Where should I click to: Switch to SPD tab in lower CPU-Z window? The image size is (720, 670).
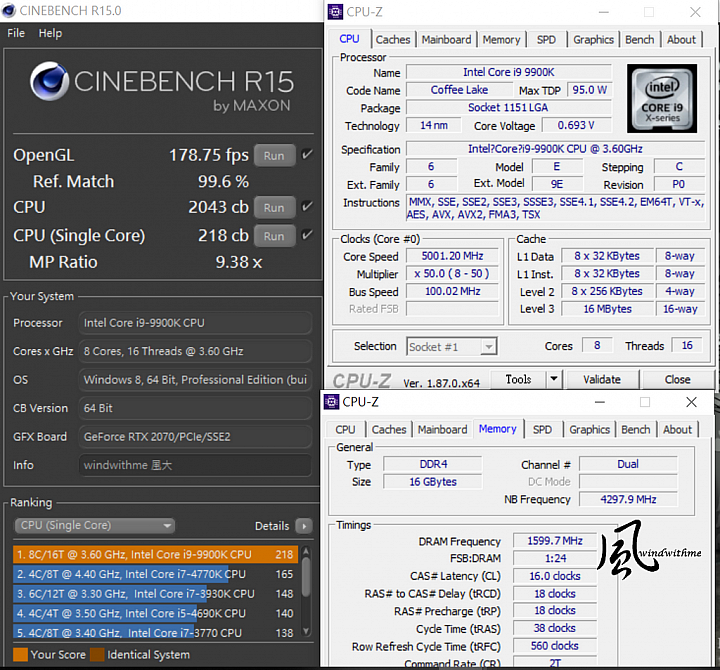[x=542, y=429]
